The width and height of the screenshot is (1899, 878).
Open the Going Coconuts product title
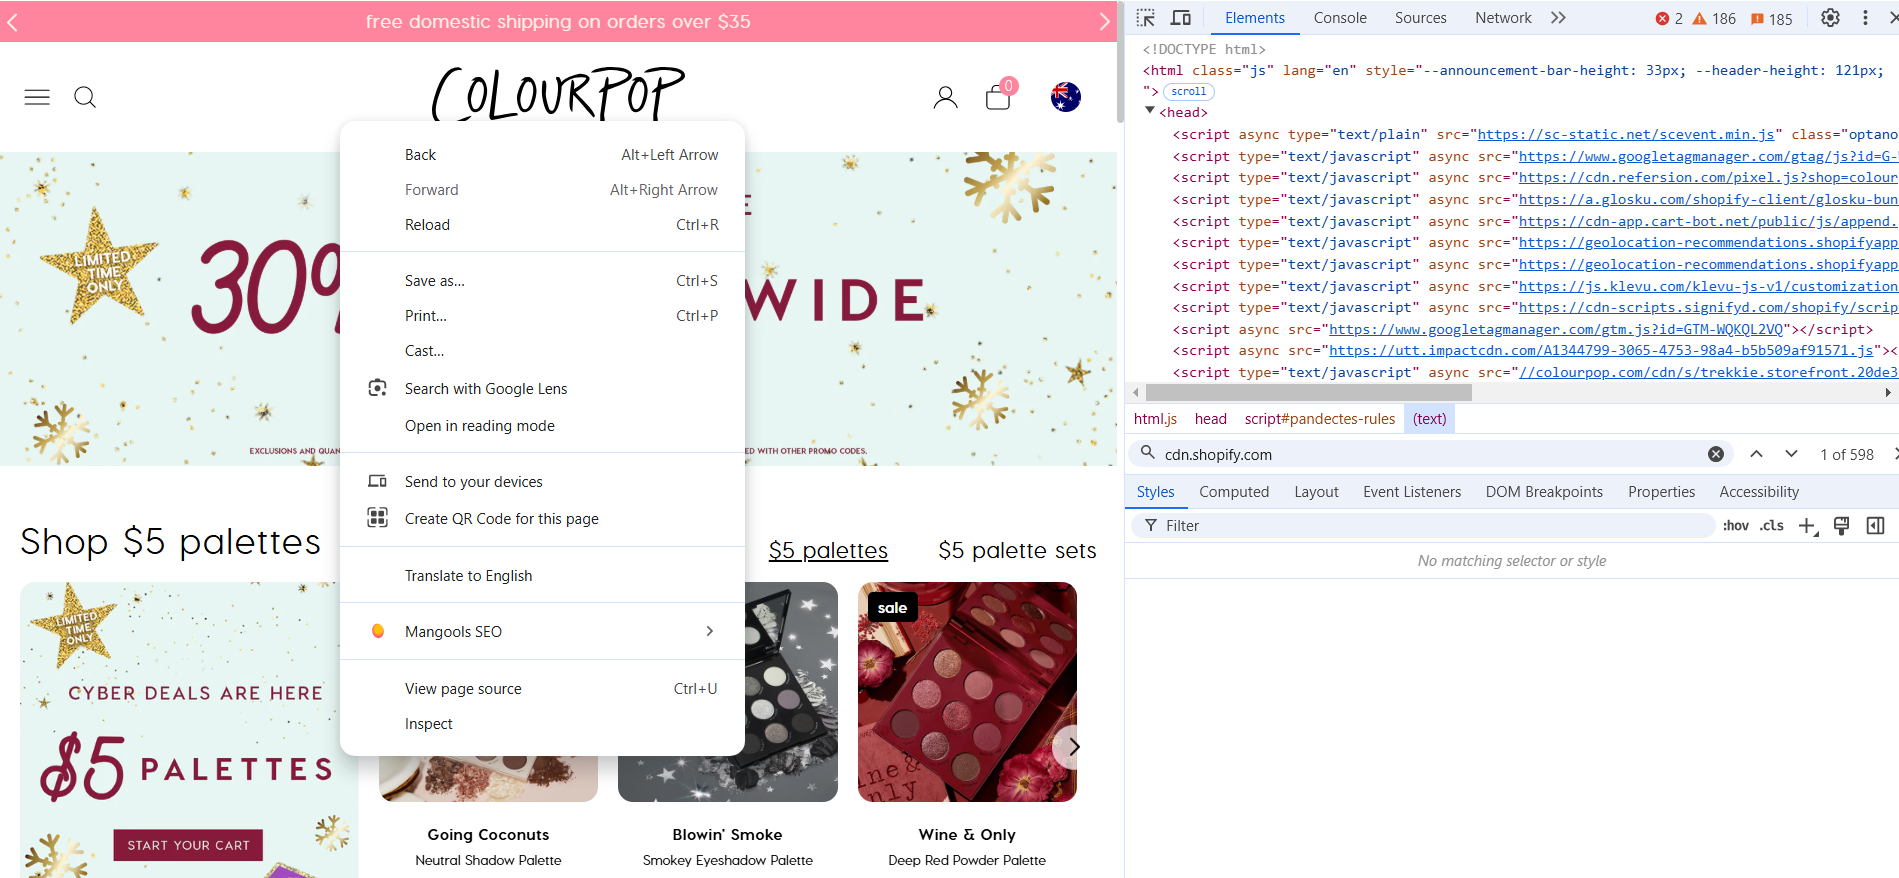pyautogui.click(x=488, y=834)
